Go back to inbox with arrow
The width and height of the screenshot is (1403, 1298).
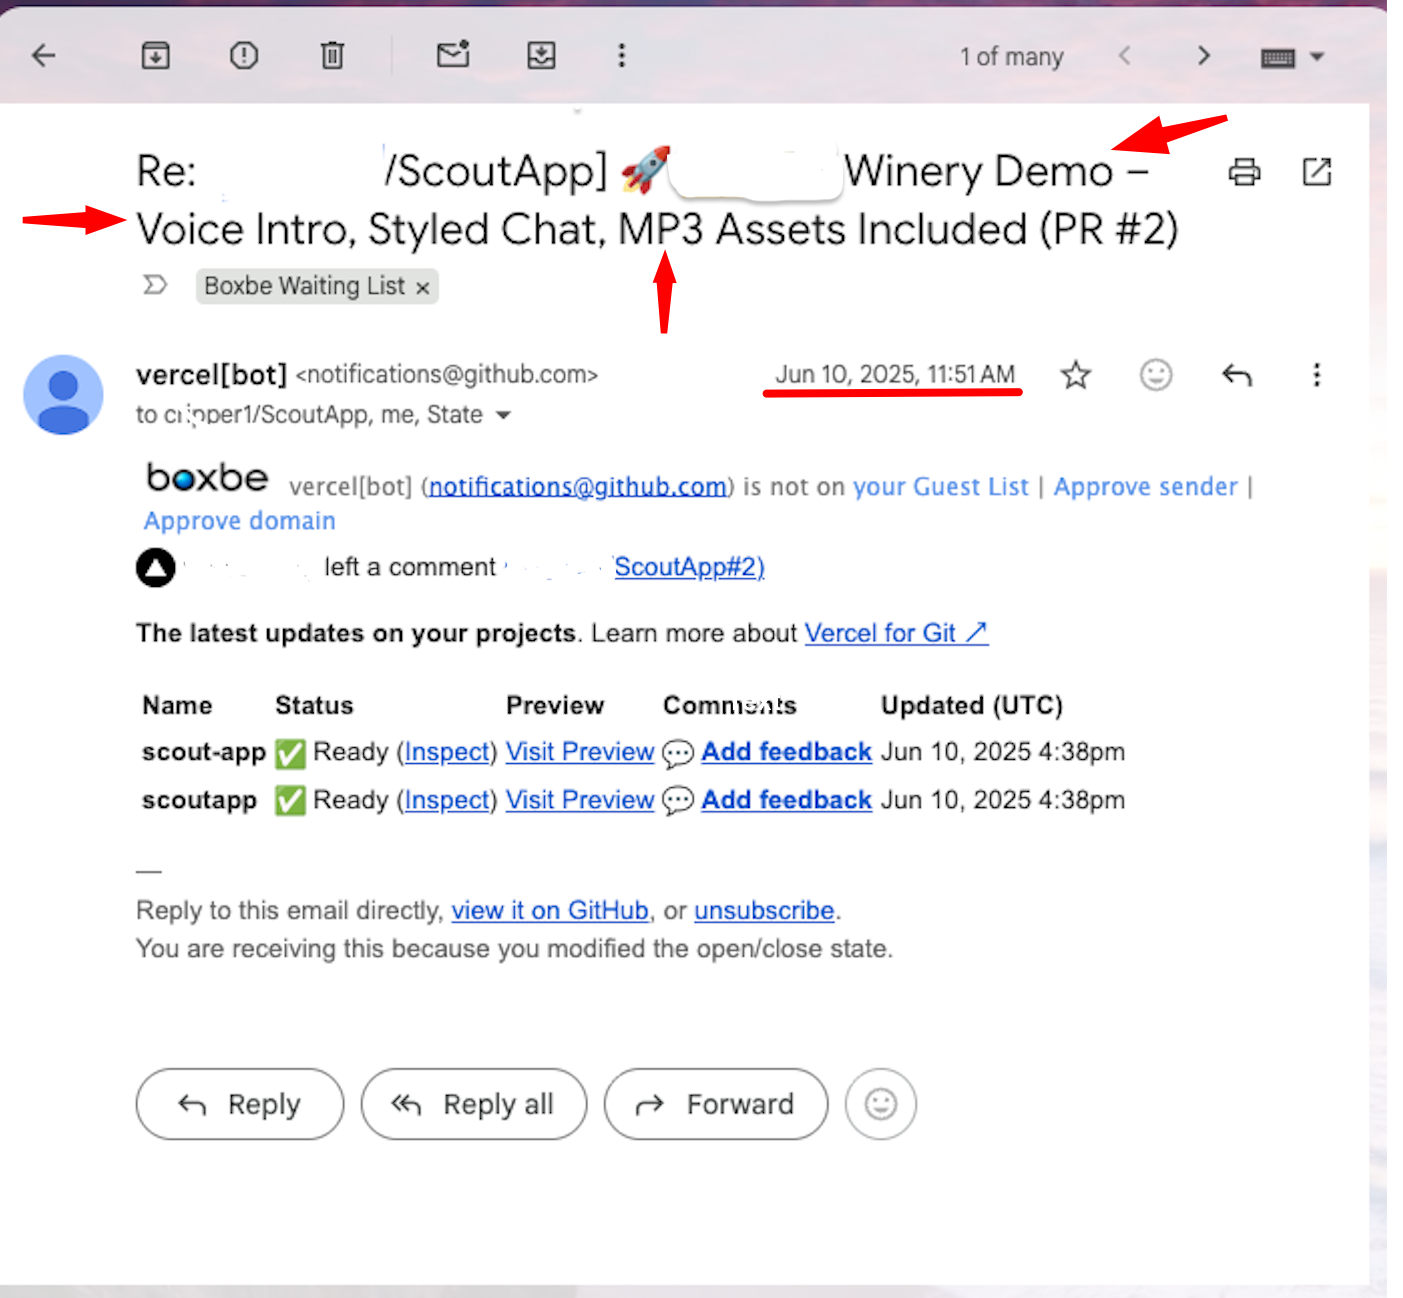tap(43, 55)
